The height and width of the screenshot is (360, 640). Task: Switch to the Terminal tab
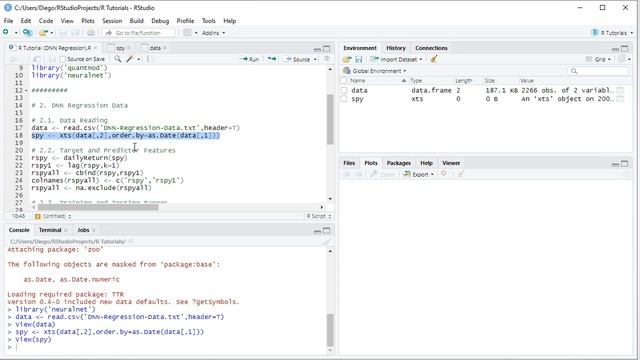[x=50, y=230]
